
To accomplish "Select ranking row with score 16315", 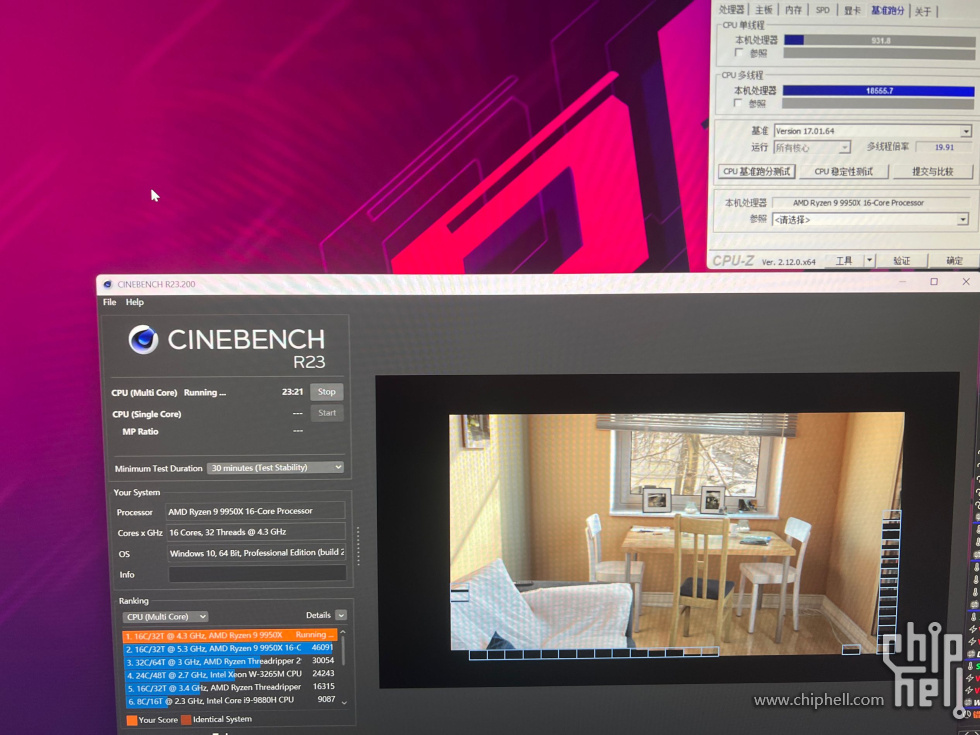I will [x=230, y=687].
